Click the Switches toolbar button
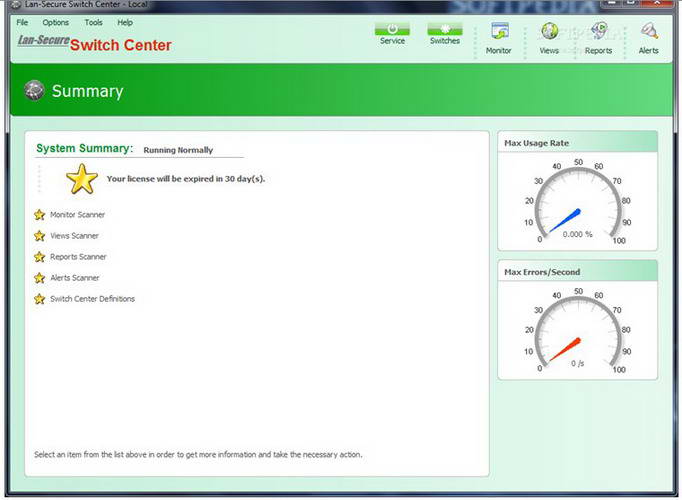 445,29
